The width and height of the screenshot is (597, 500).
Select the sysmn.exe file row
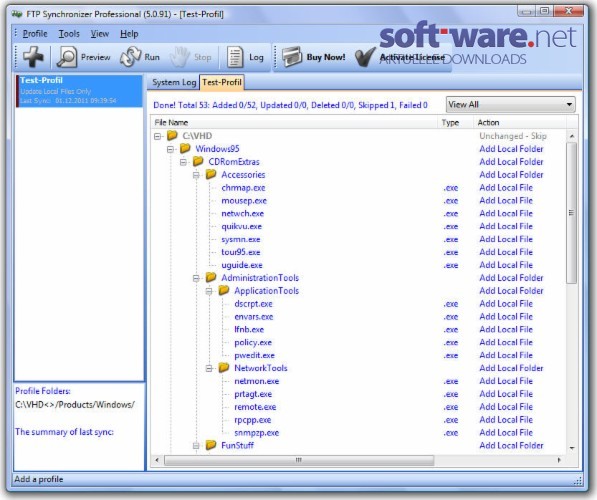pos(358,240)
